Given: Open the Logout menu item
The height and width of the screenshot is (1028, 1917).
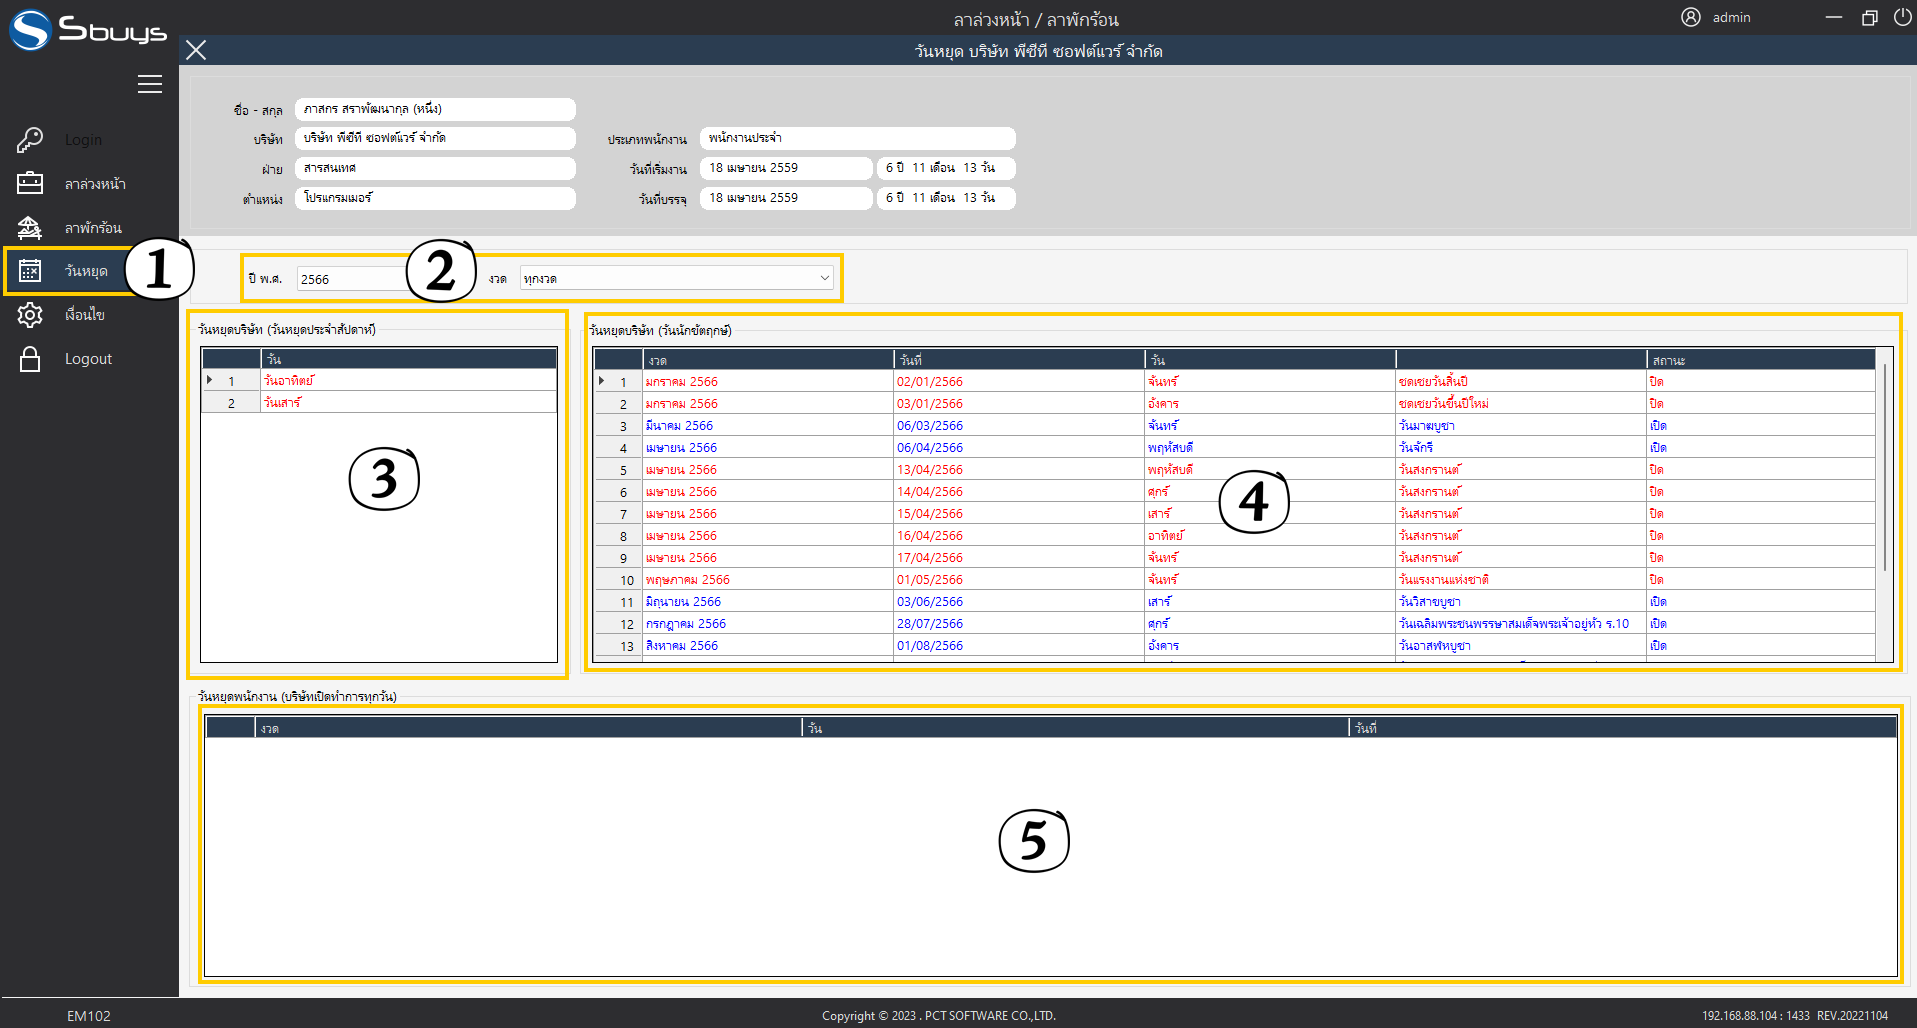Looking at the screenshot, I should pyautogui.click(x=88, y=359).
